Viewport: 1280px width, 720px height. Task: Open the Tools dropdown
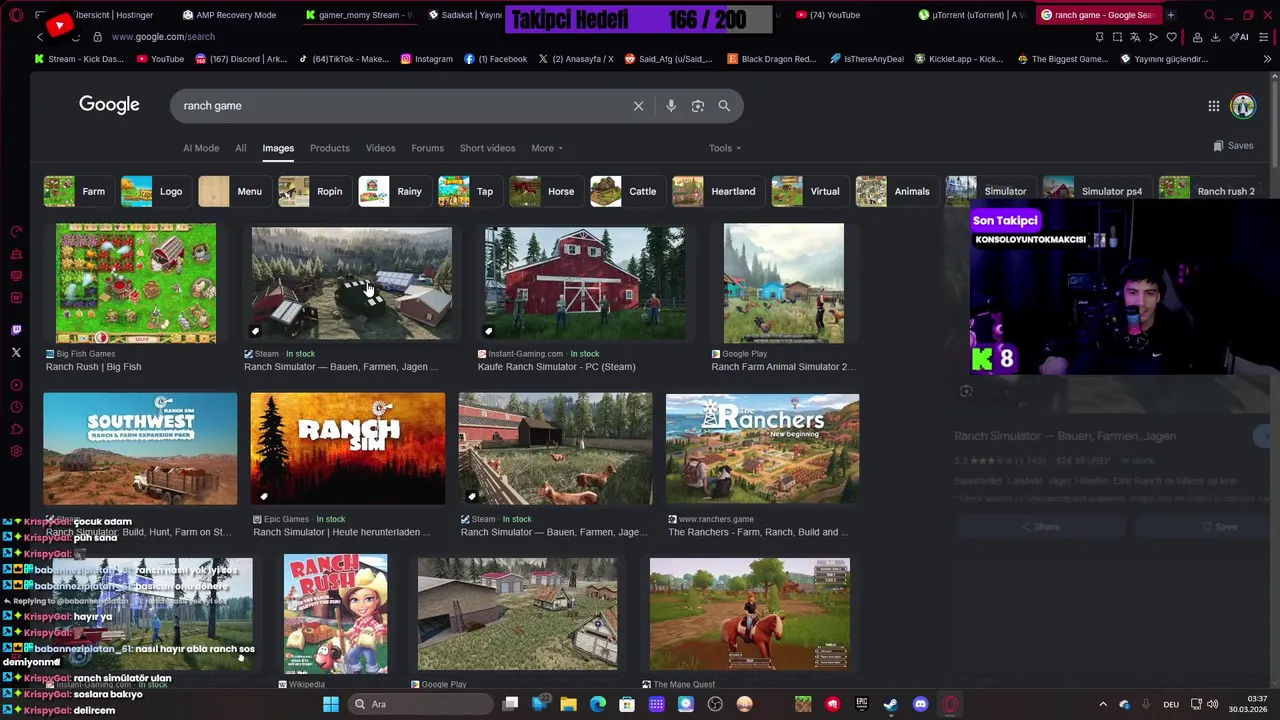coord(725,148)
